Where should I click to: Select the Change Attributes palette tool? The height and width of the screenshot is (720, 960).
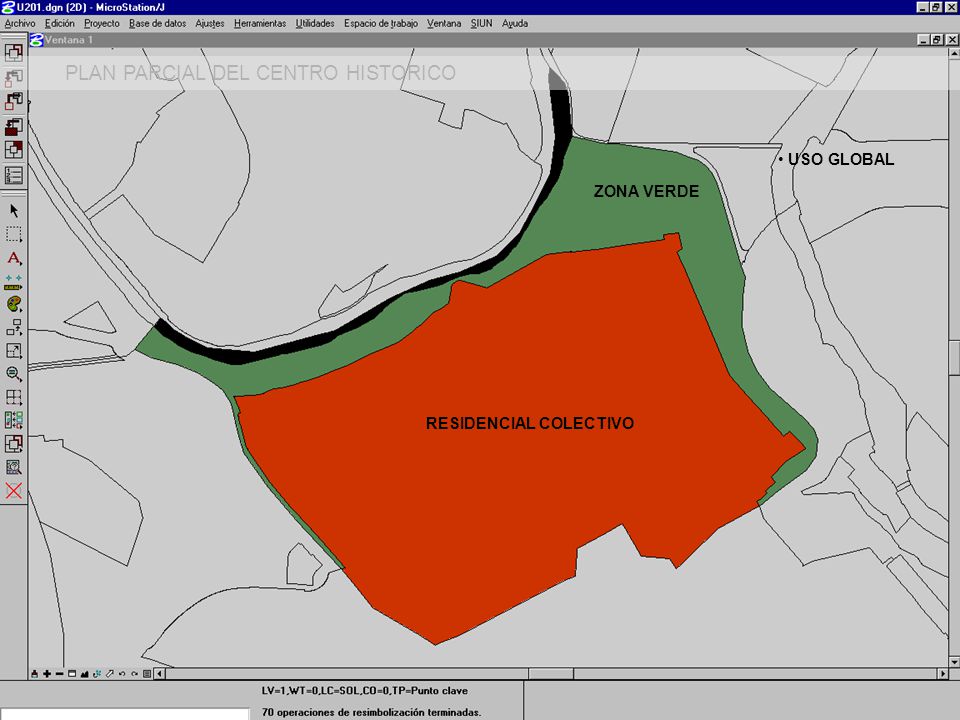coord(13,304)
